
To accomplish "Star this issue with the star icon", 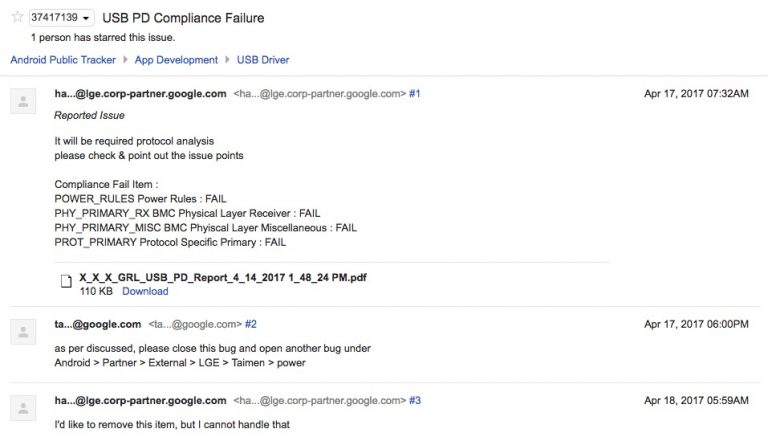I will (16, 18).
